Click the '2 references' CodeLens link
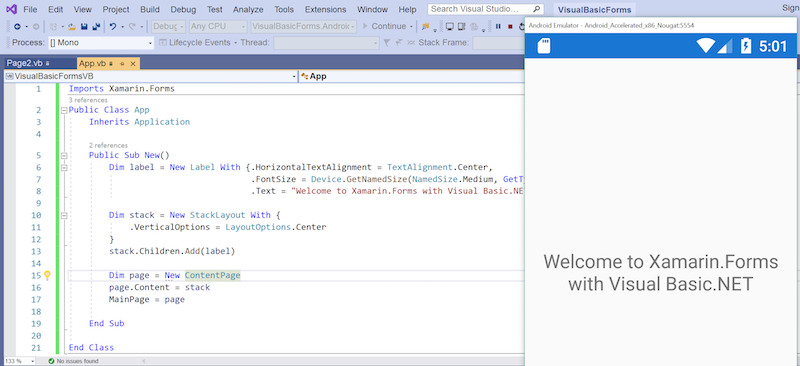This screenshot has width=800, height=366. (108, 145)
